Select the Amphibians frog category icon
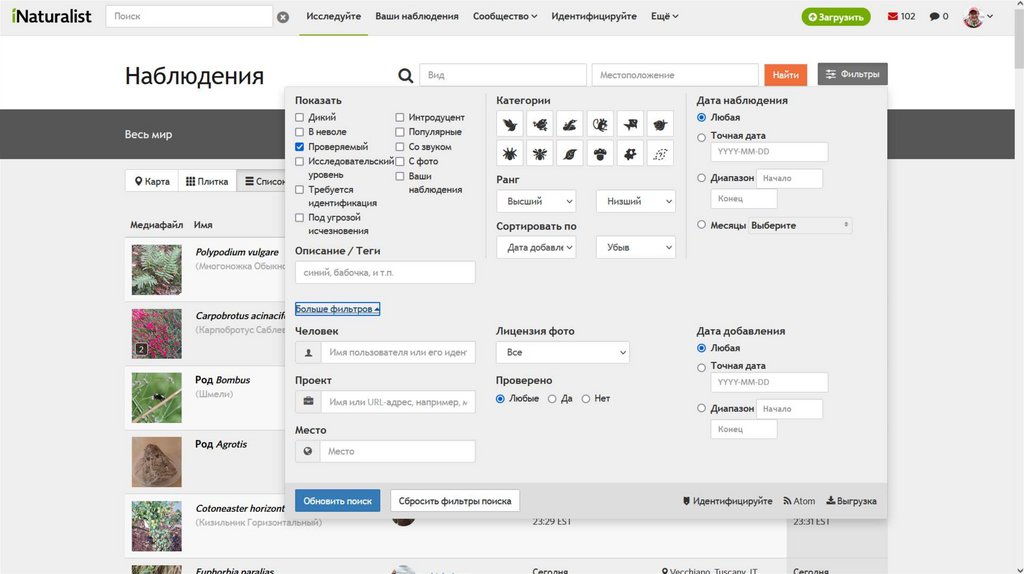 (539, 124)
